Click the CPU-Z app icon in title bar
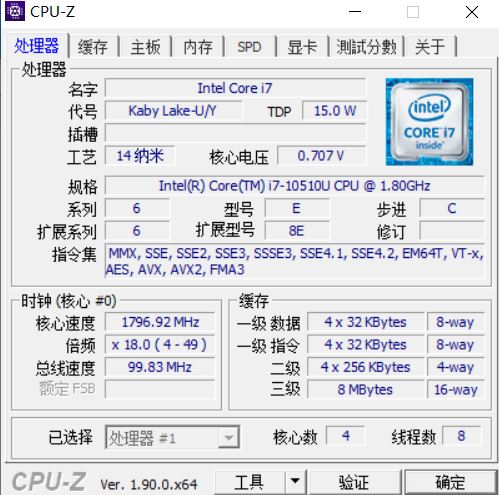 coord(15,11)
